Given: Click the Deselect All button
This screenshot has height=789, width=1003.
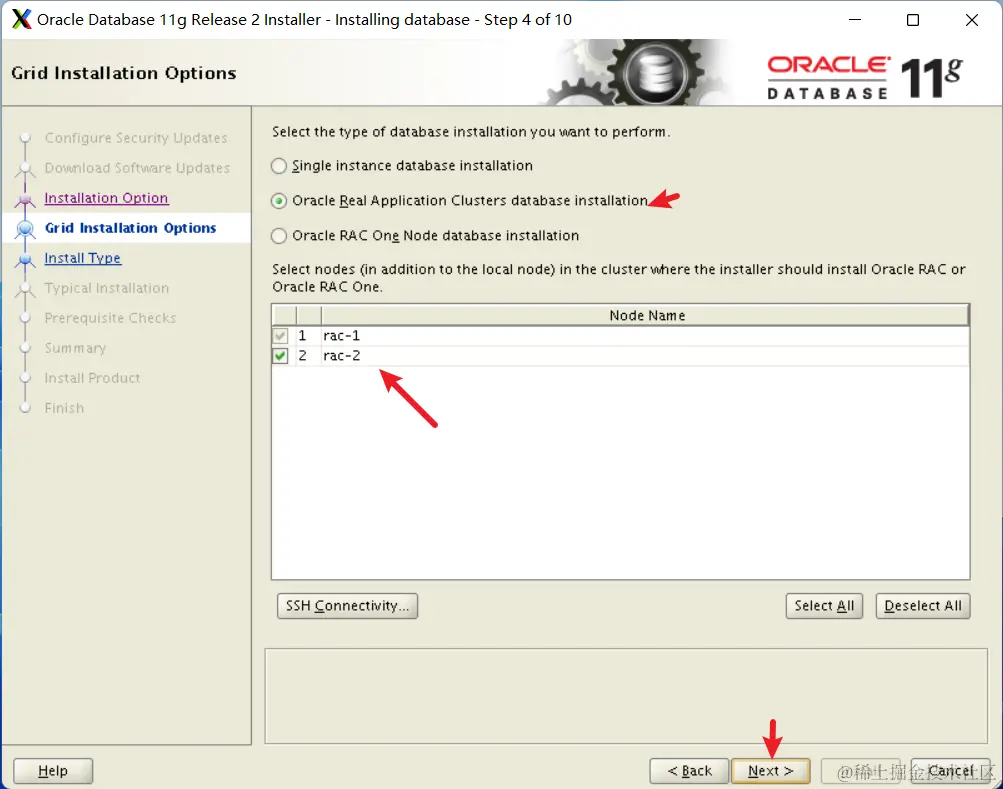Looking at the screenshot, I should coord(922,606).
